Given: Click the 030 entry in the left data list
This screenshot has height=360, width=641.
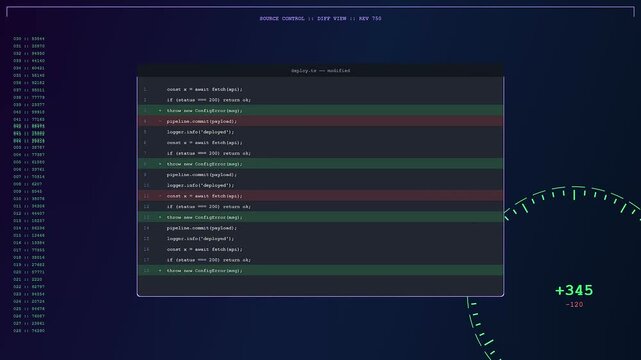Looking at the screenshot, I should click(29, 39).
